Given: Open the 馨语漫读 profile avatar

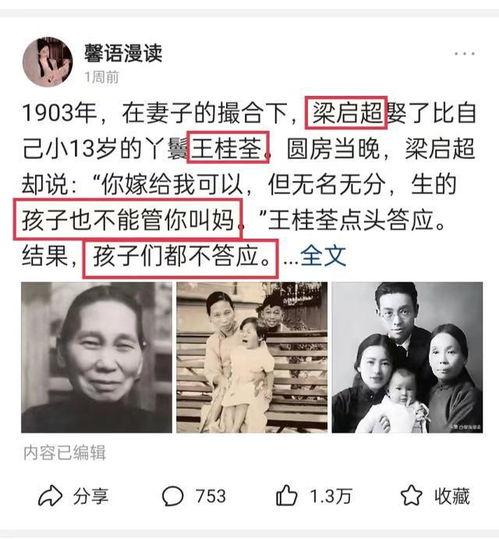Looking at the screenshot, I should point(47,62).
